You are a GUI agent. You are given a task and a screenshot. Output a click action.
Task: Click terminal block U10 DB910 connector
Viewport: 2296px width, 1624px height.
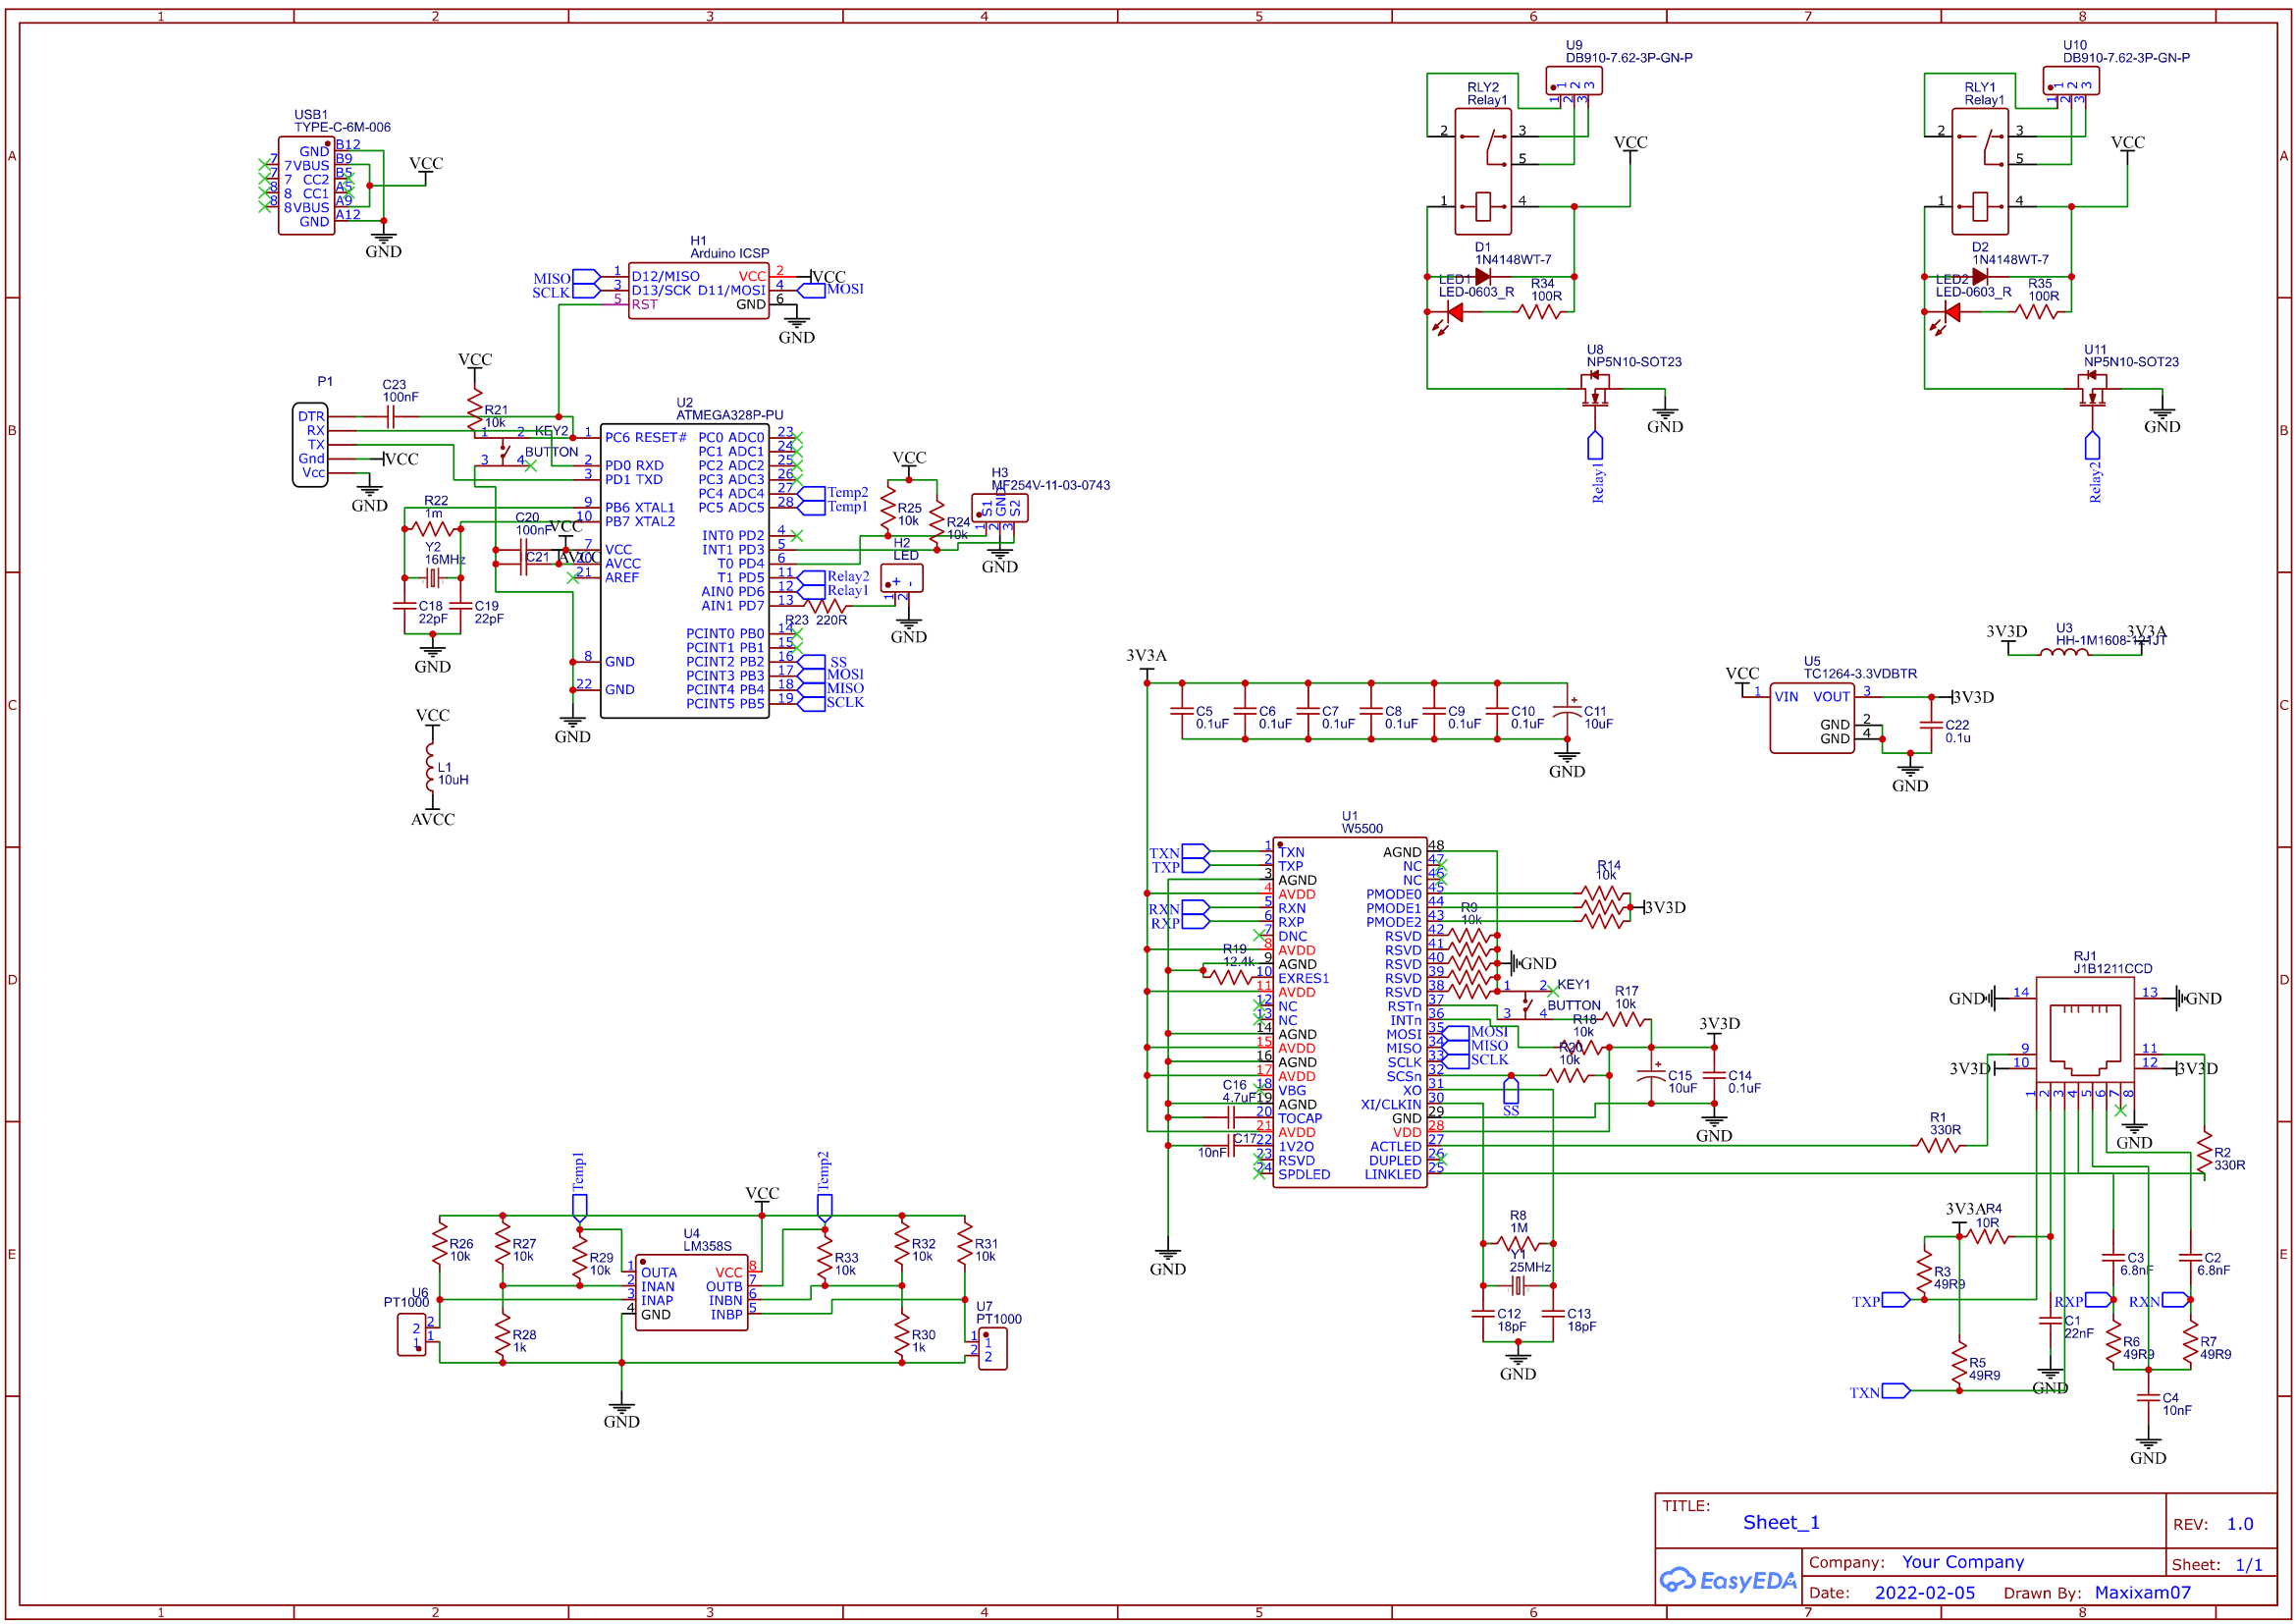coord(2071,81)
